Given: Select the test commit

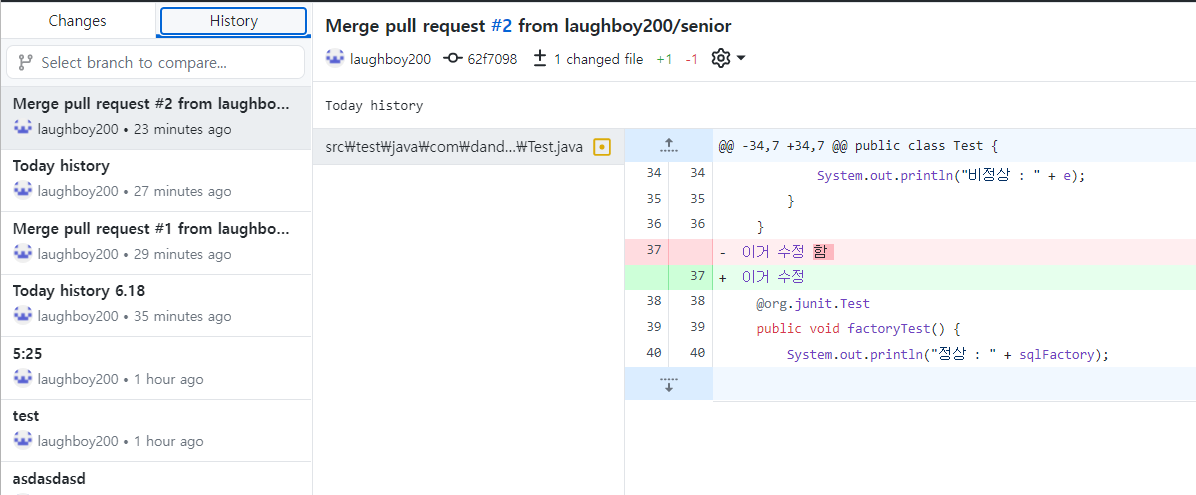Looking at the screenshot, I should 156,430.
